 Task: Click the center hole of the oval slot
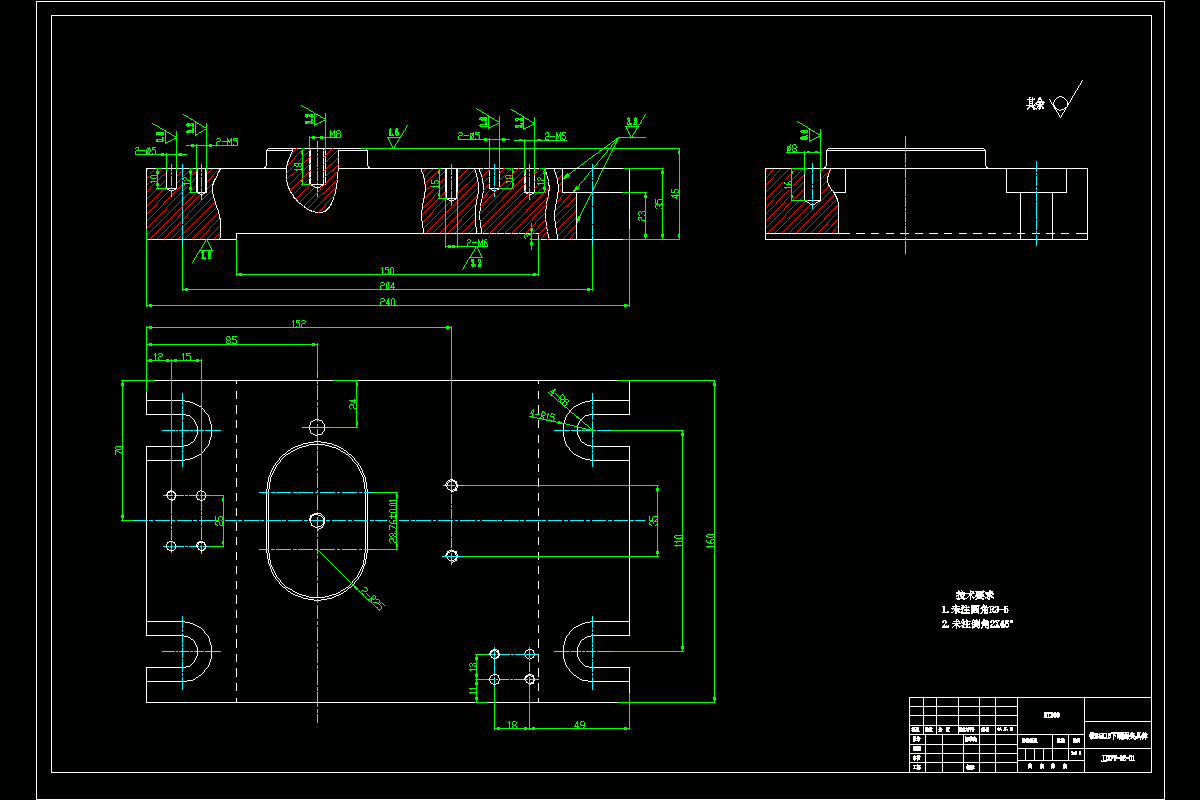click(x=317, y=520)
